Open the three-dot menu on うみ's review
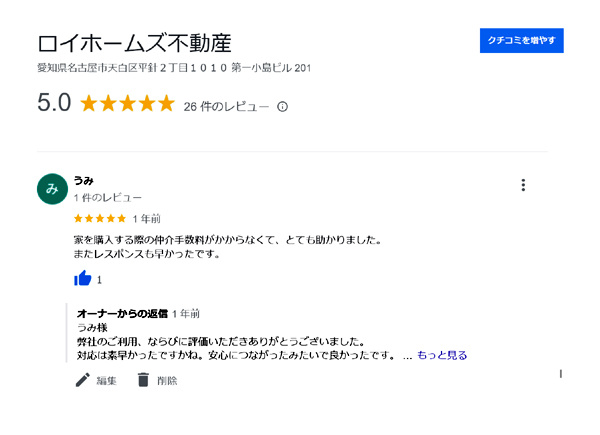 523,185
